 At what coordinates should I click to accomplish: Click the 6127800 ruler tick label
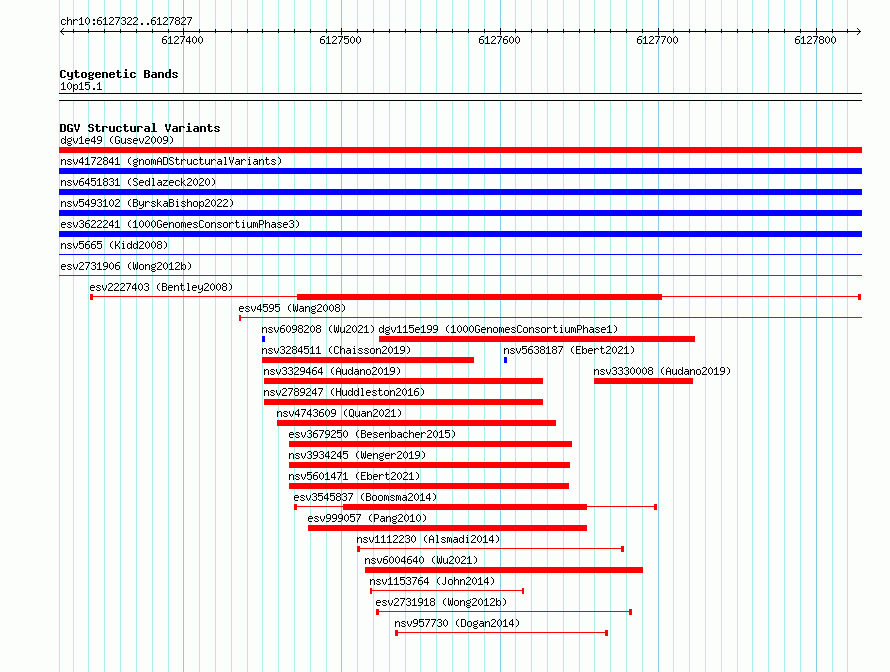[x=815, y=40]
